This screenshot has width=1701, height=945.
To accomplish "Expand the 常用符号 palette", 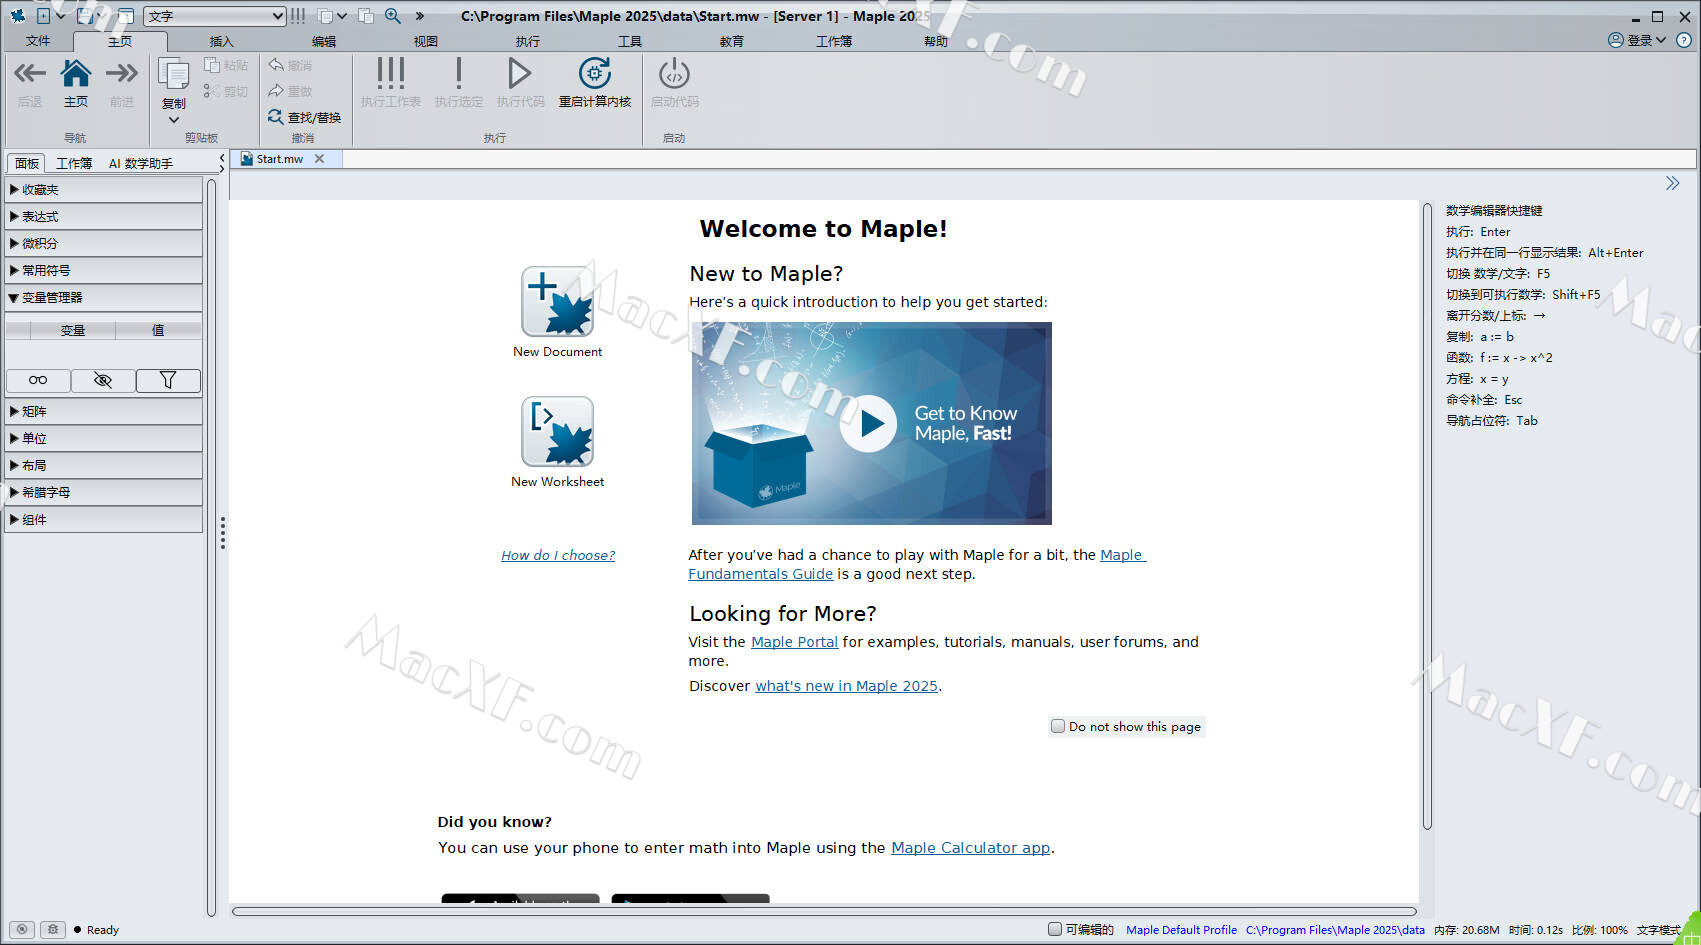I will pyautogui.click(x=104, y=271).
